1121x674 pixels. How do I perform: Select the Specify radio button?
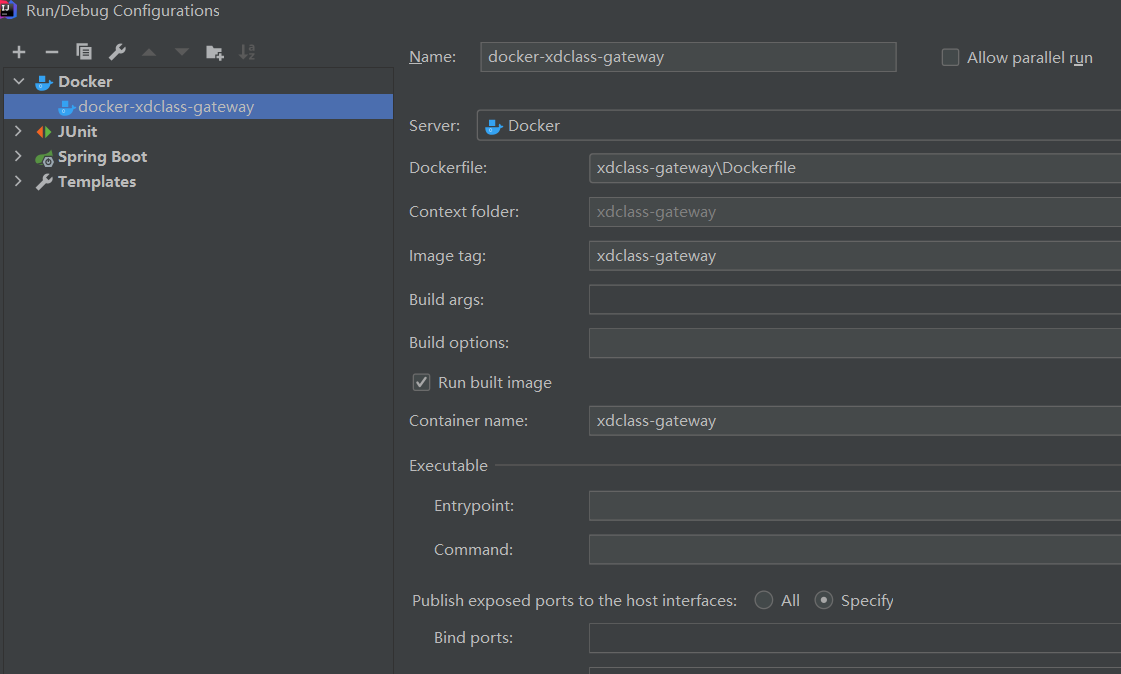coord(824,601)
